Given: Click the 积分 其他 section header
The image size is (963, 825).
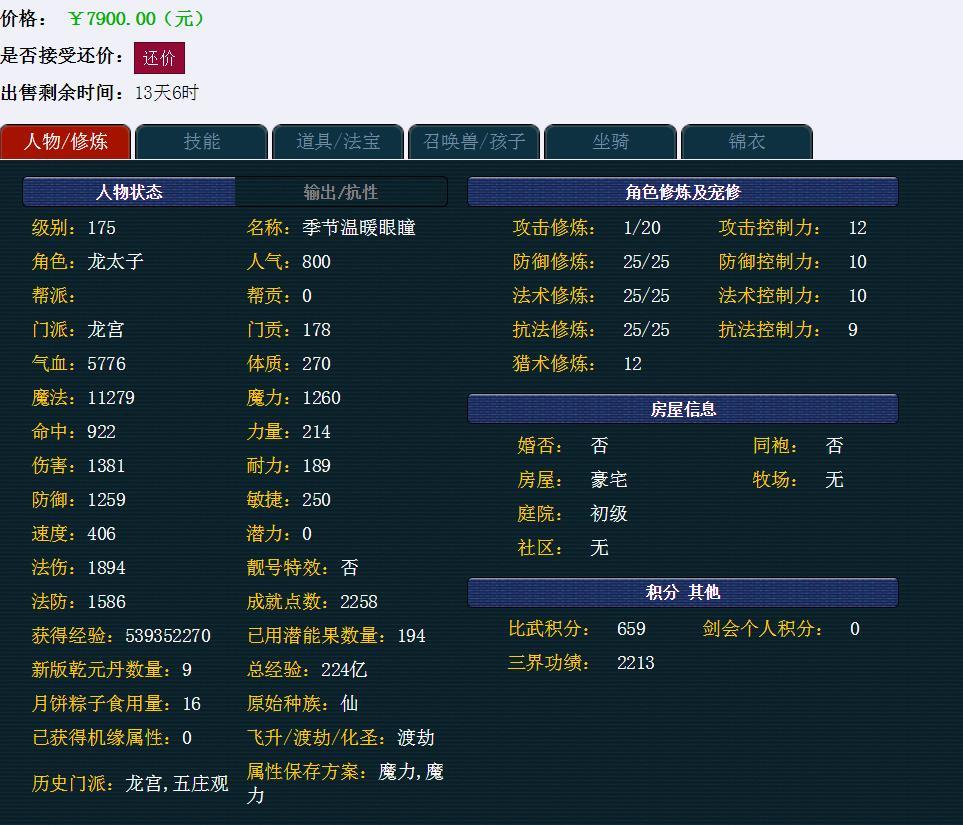Looking at the screenshot, I should pyautogui.click(x=683, y=592).
